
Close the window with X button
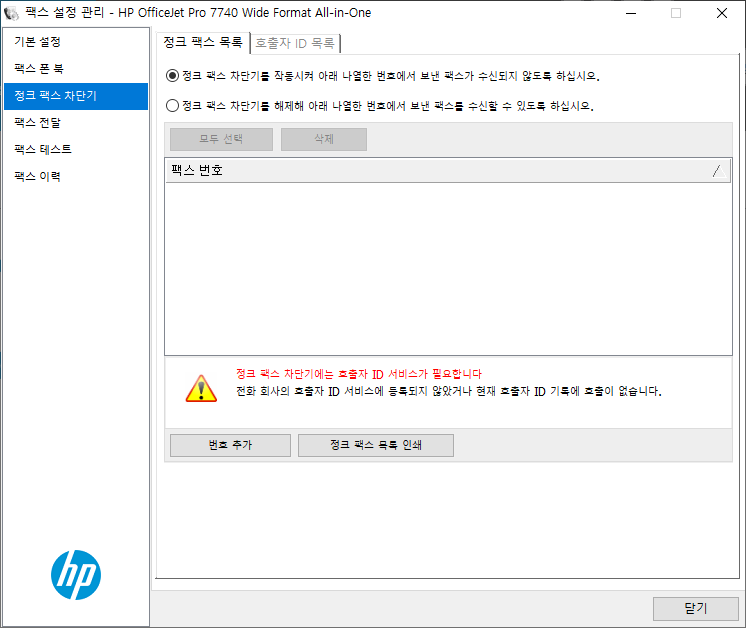pyautogui.click(x=722, y=13)
